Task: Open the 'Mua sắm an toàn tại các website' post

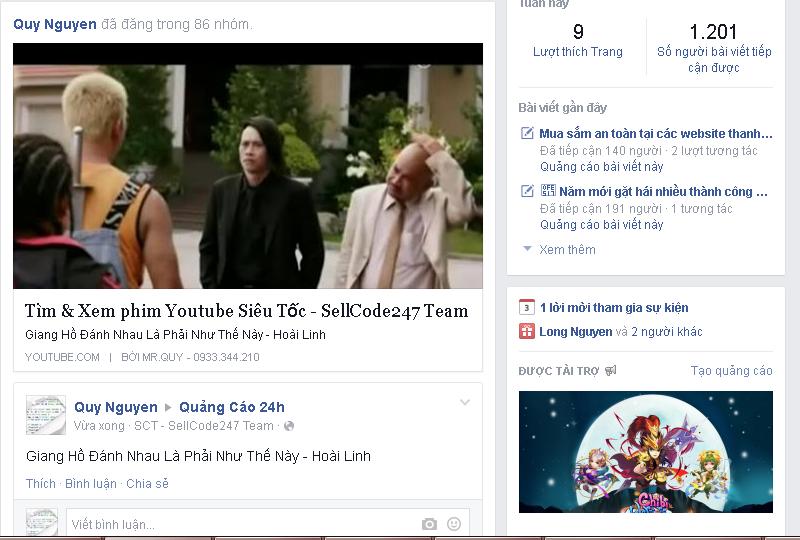Action: (656, 134)
